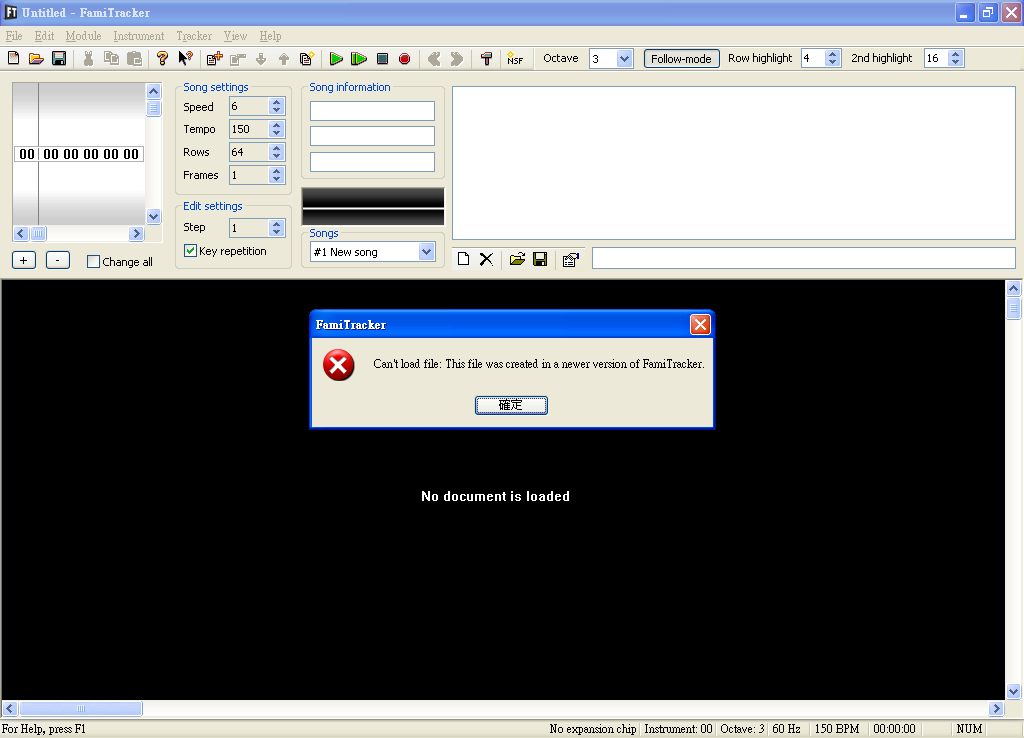Click the horizontal scrollbar thumb of pattern editor

[x=80, y=709]
